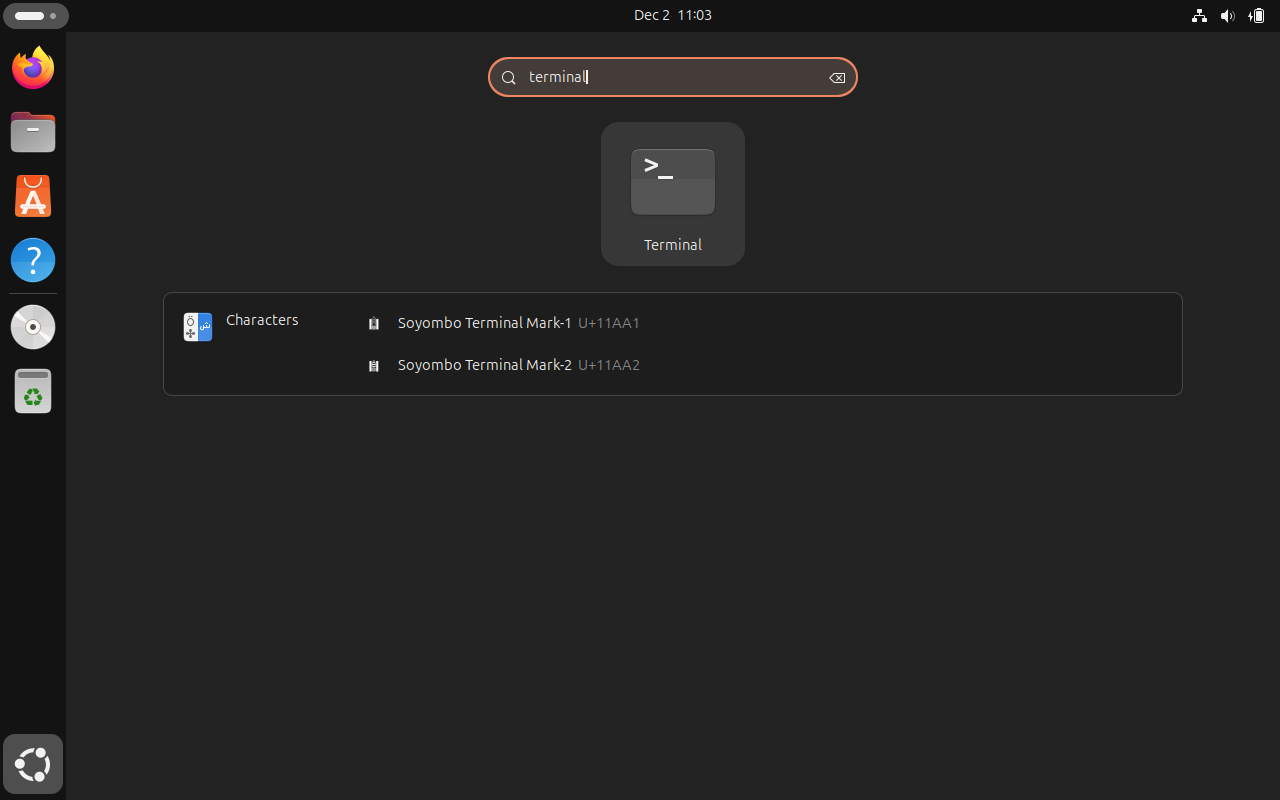The image size is (1280, 800).
Task: Click the workspace indicator pill at top-left
Action: [x=36, y=16]
